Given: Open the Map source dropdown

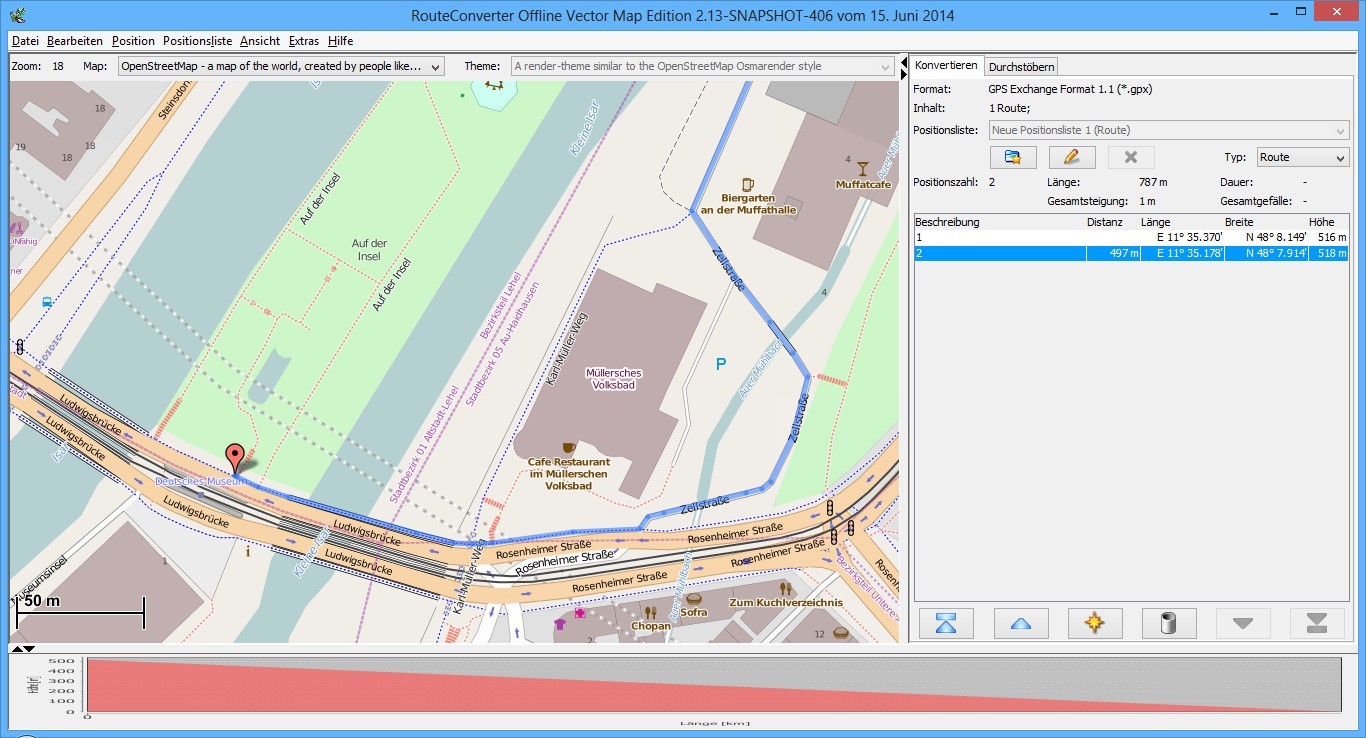Looking at the screenshot, I should [x=280, y=66].
